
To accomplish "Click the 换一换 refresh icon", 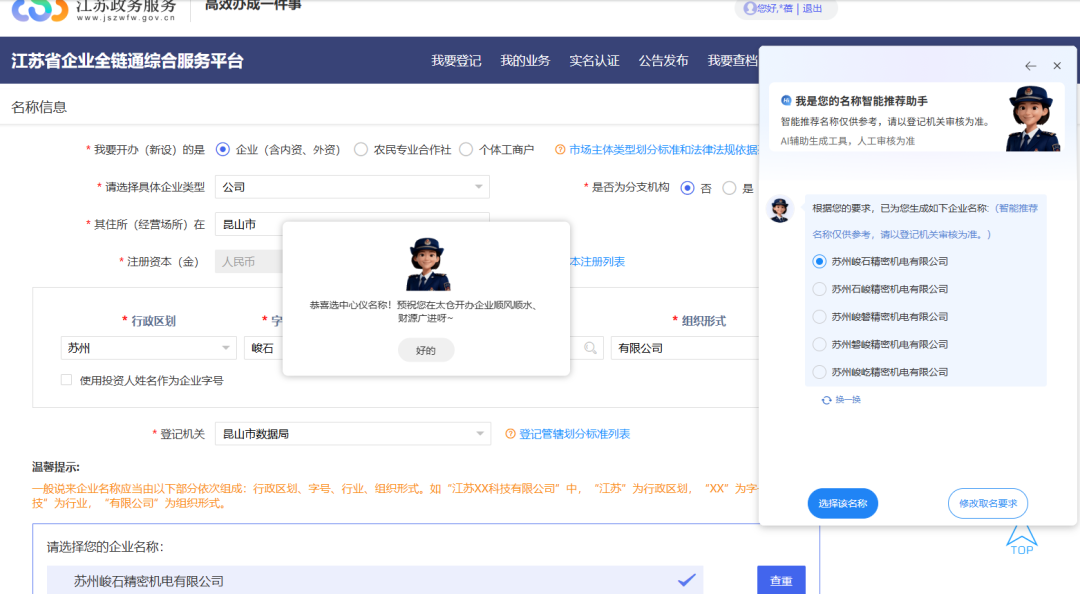I will pos(826,400).
